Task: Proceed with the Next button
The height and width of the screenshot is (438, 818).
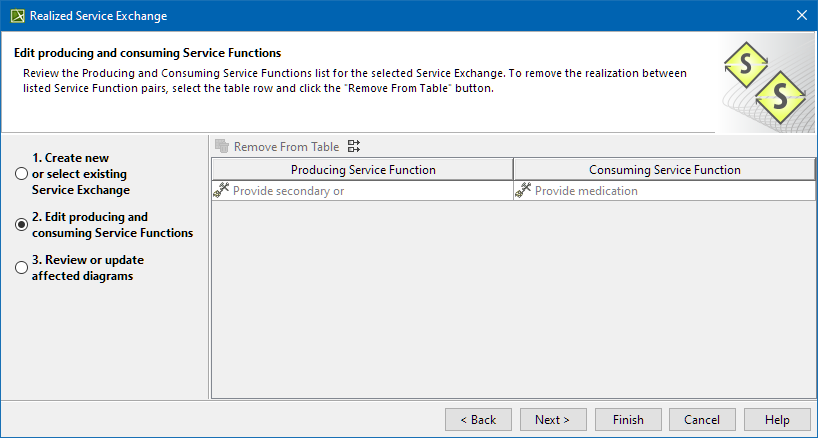Action: (x=552, y=420)
